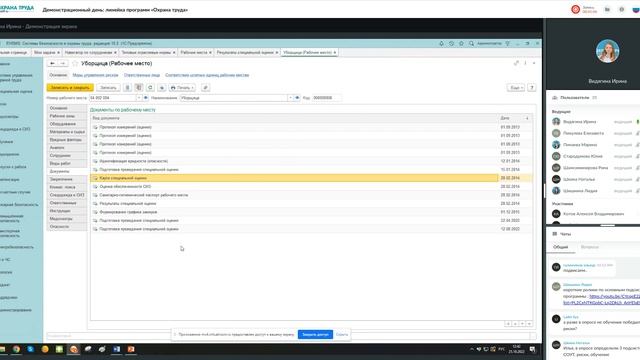Click the Chrome icon in the taskbar
This screenshot has height=360, width=640.
(x=16, y=349)
